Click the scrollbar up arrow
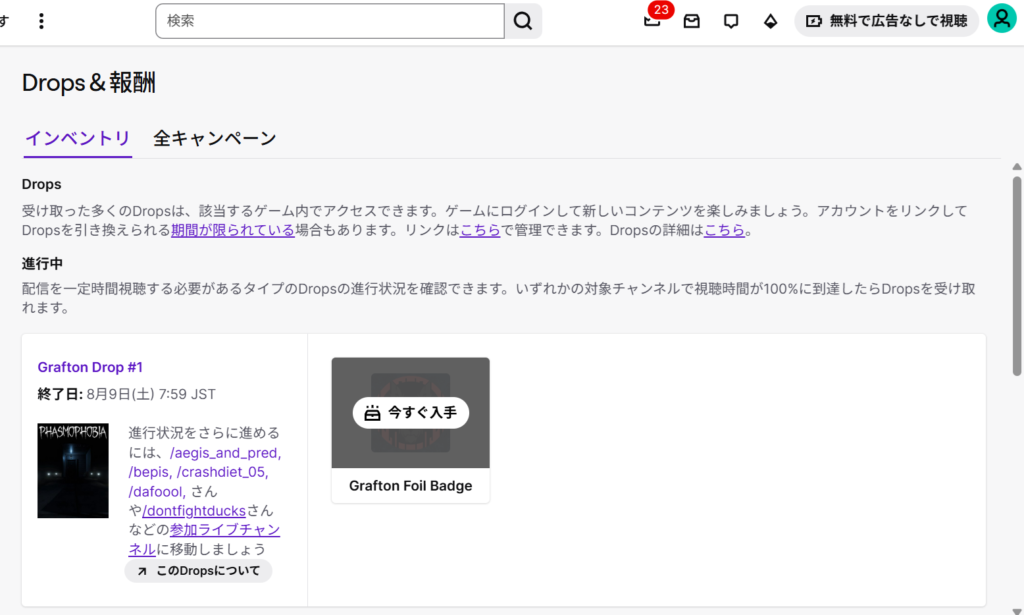 click(1017, 167)
